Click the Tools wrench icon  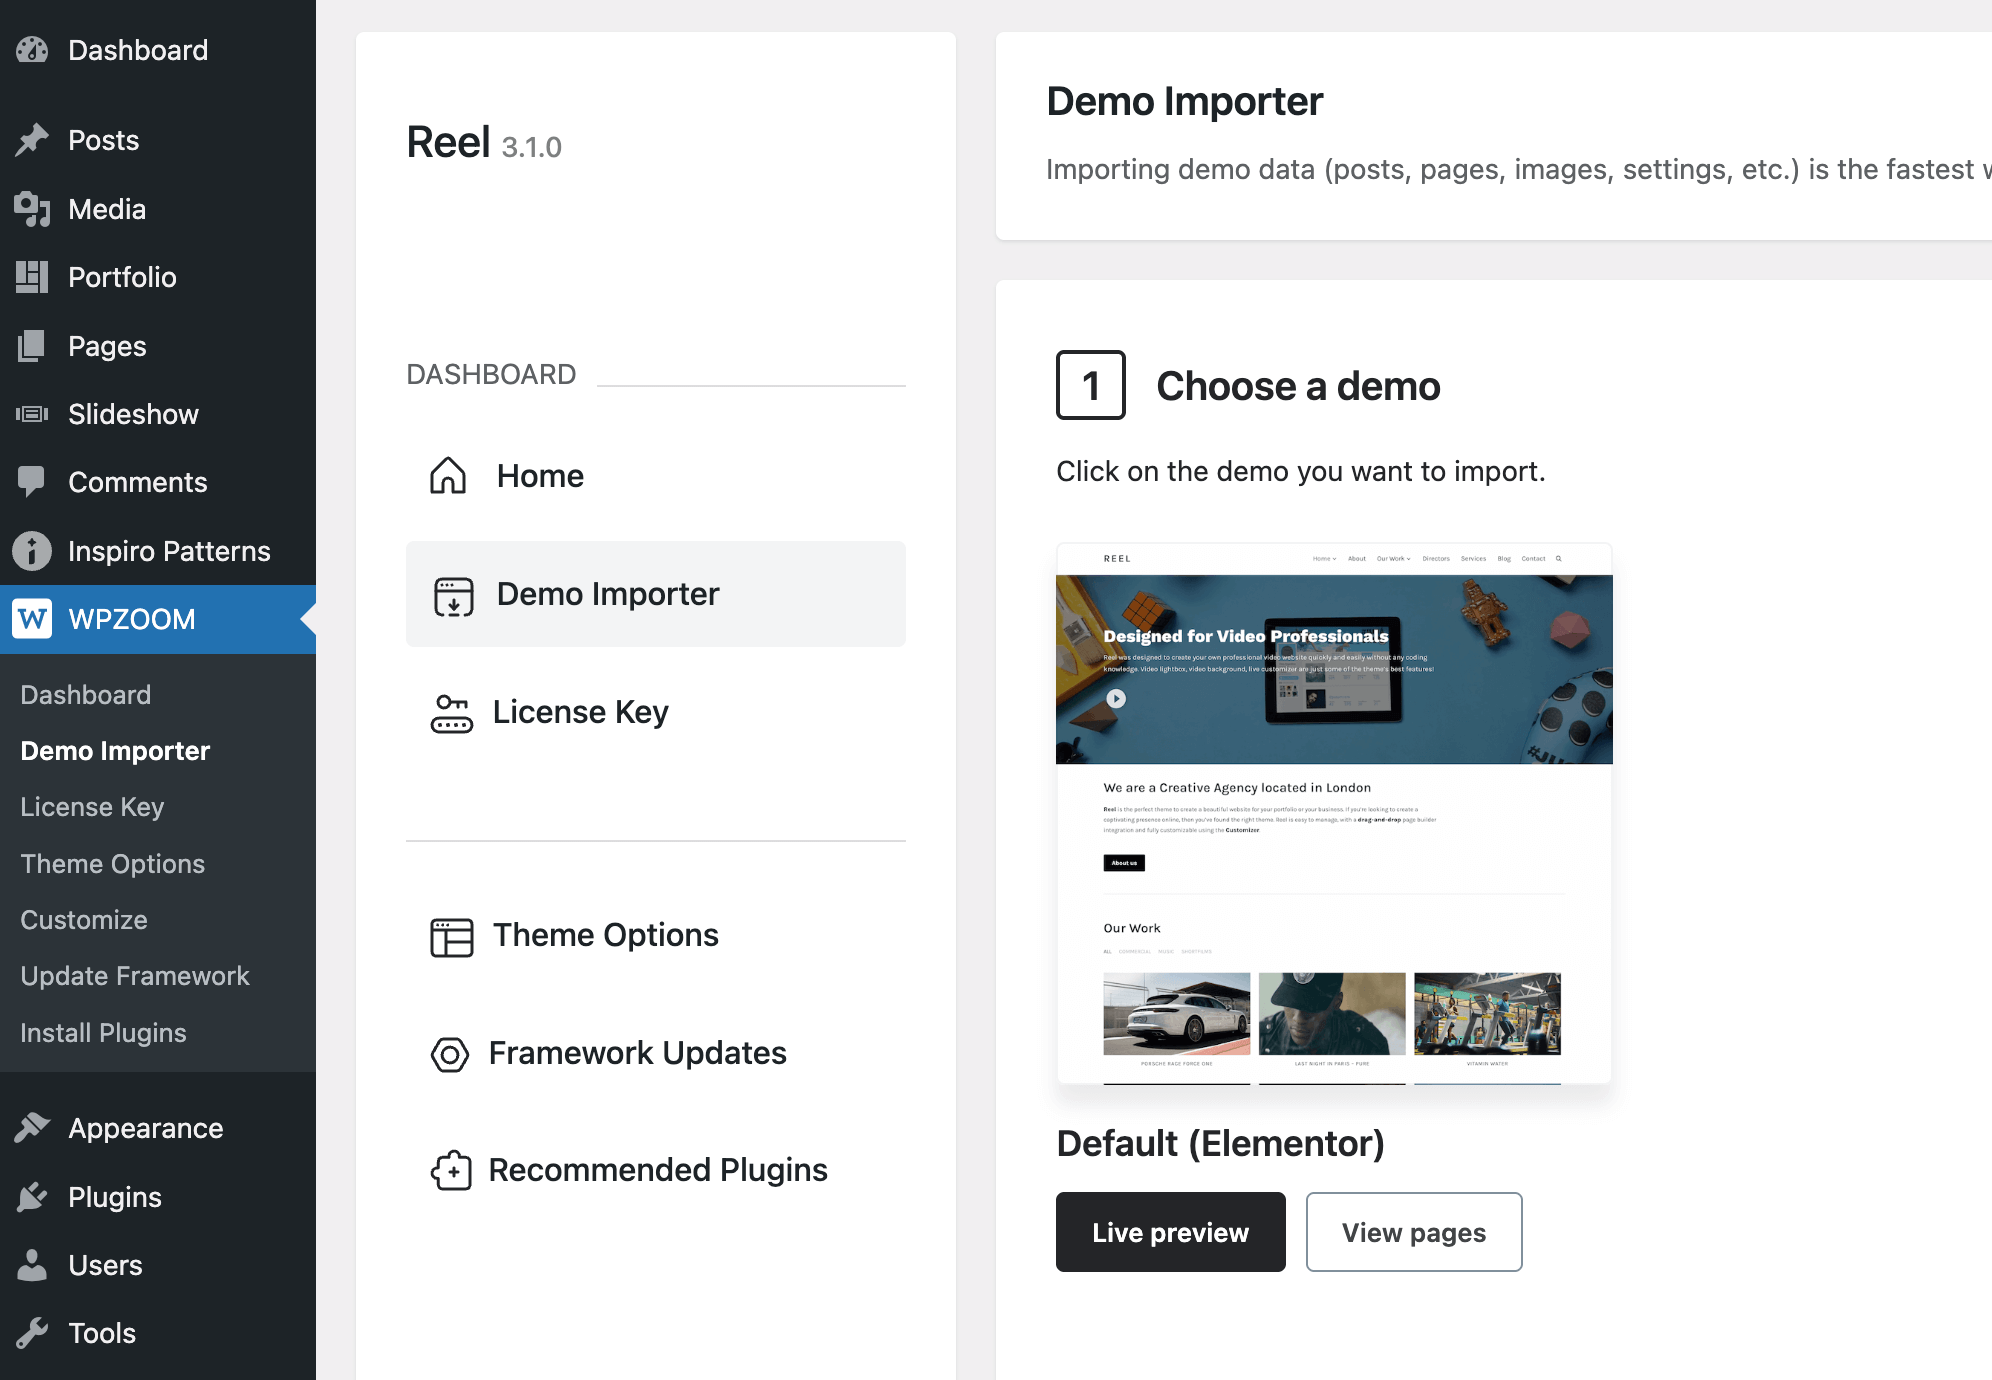tap(32, 1333)
